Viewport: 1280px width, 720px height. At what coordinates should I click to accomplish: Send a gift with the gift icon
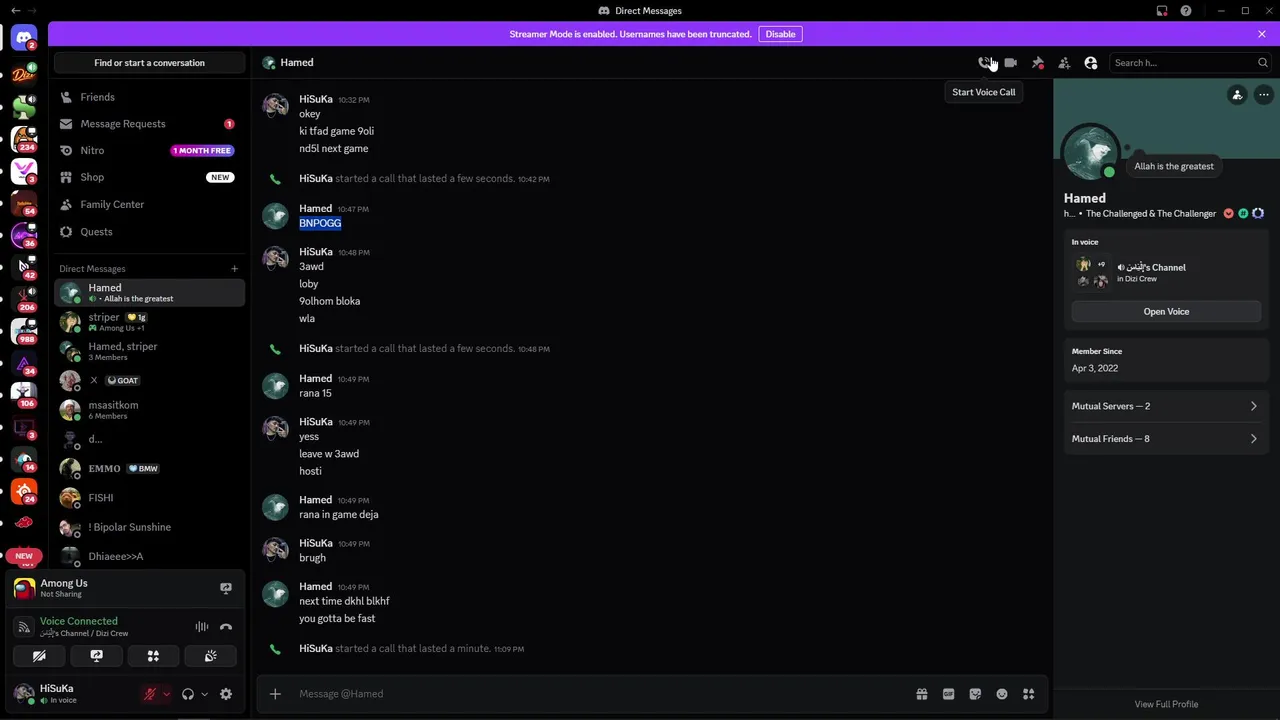point(922,694)
